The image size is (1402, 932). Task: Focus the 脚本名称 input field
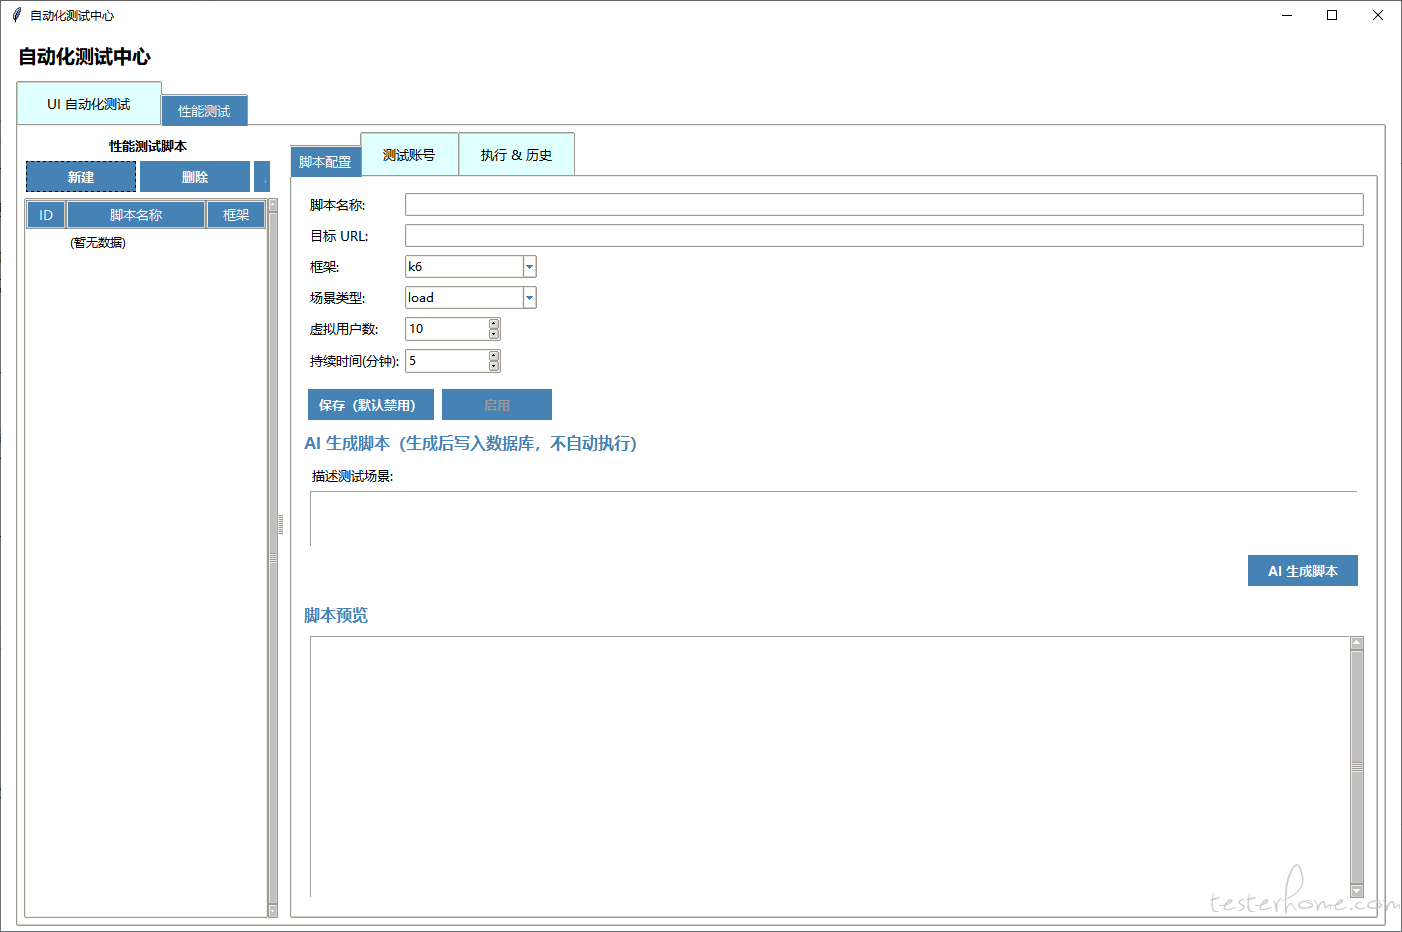883,205
